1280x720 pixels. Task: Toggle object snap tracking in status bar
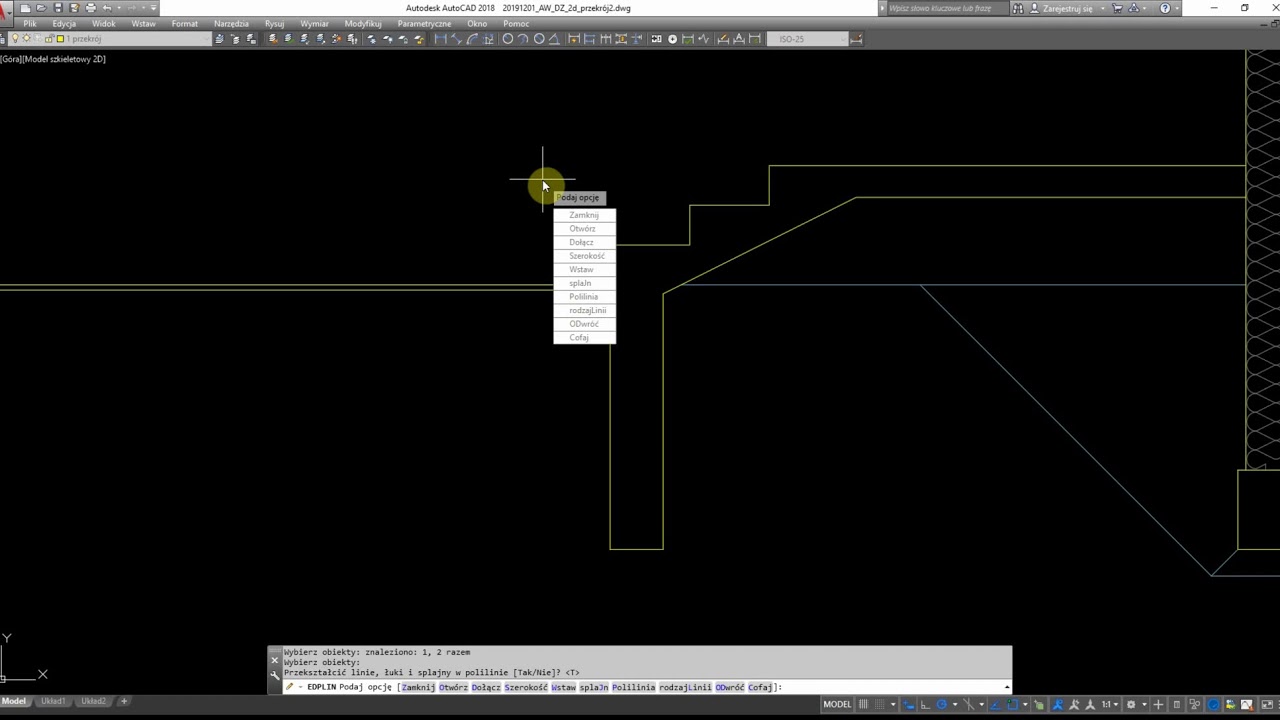pyautogui.click(x=996, y=704)
